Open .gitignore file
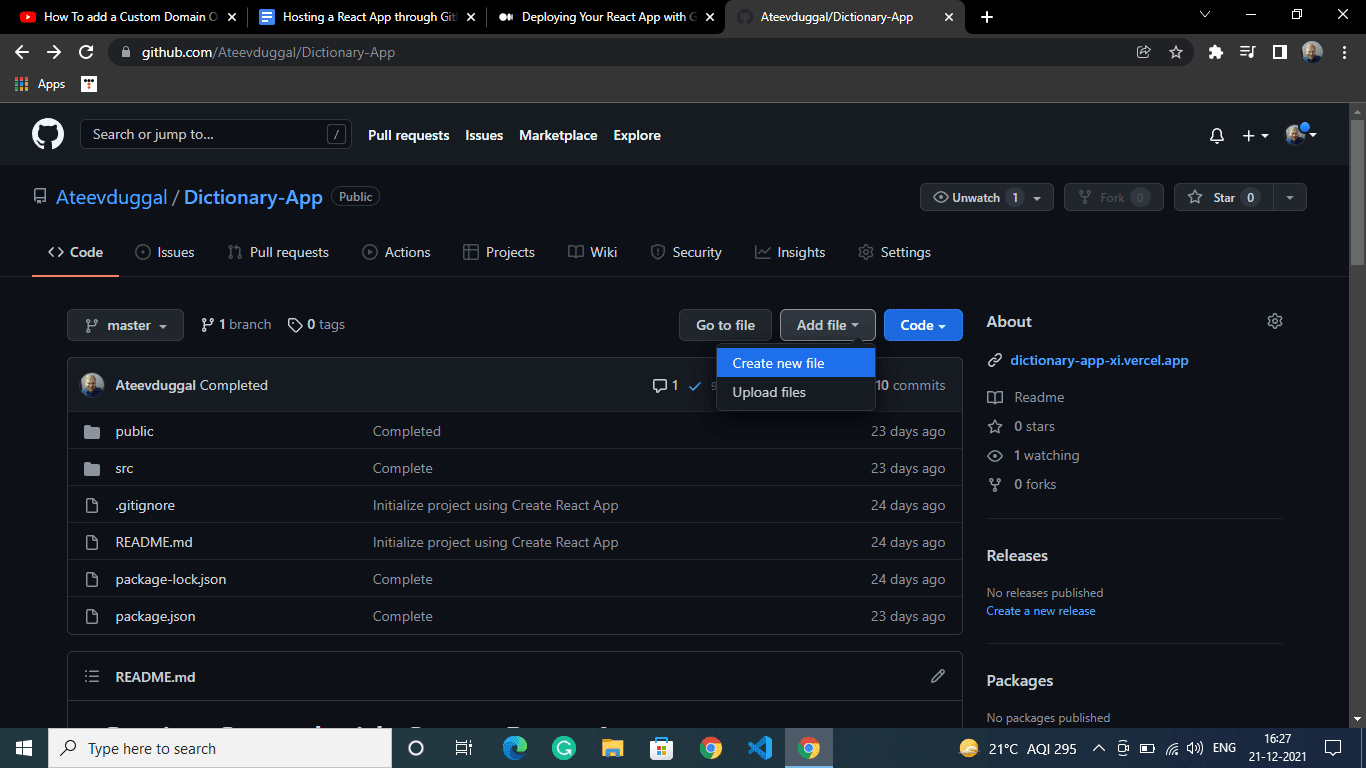Screen dimensions: 1366x768 (145, 505)
